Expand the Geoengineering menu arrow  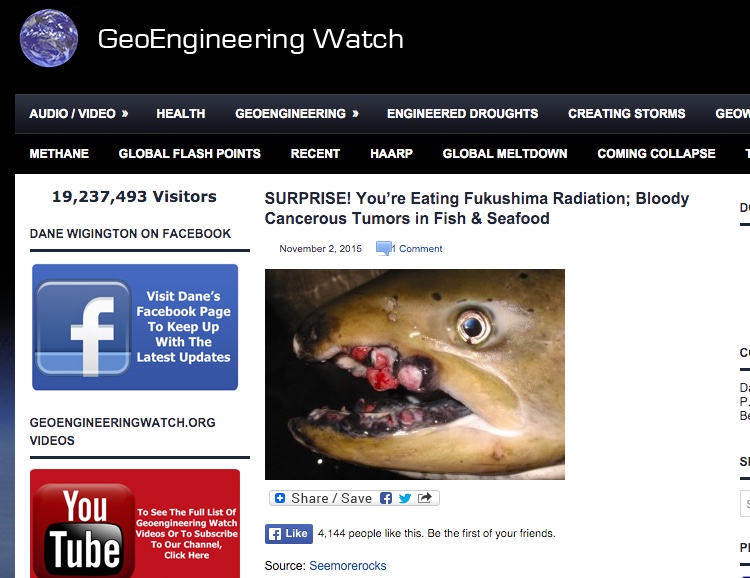(x=355, y=113)
